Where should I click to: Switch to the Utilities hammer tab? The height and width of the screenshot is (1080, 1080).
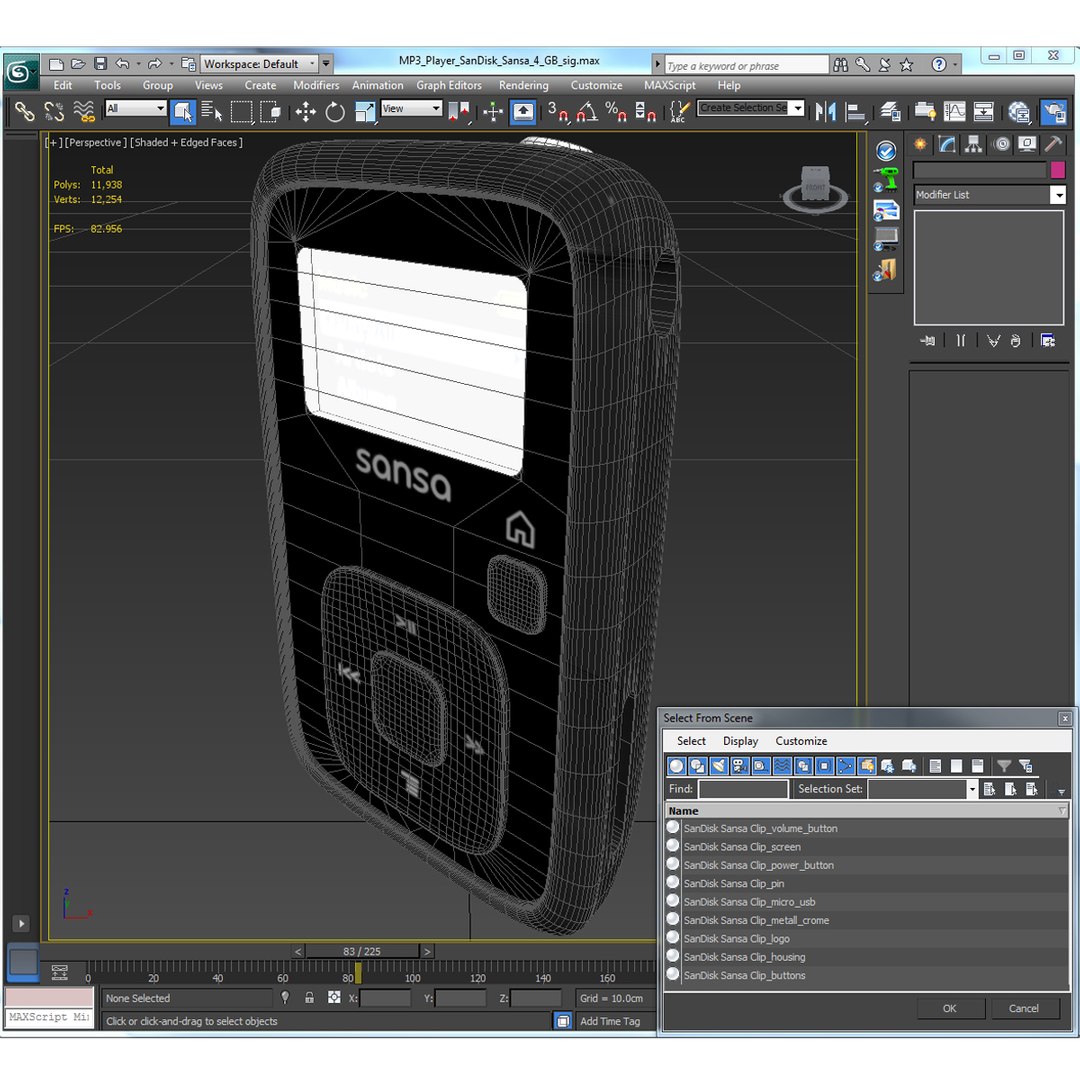click(x=1052, y=144)
